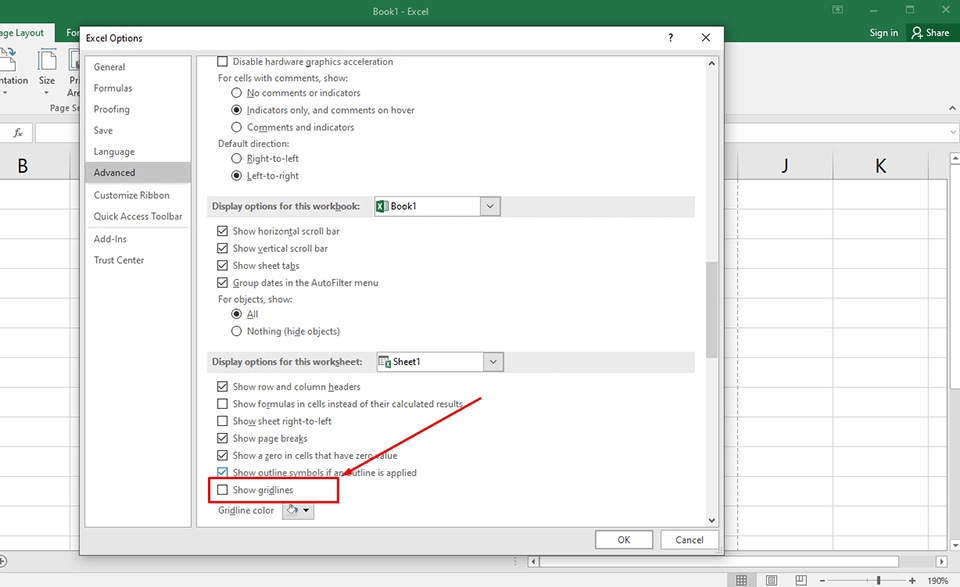960x587 pixels.
Task: Click the dialog scroll up arrow
Action: point(711,63)
